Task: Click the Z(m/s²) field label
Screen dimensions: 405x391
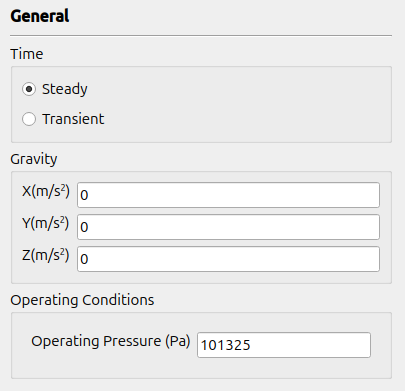Action: coord(45,256)
